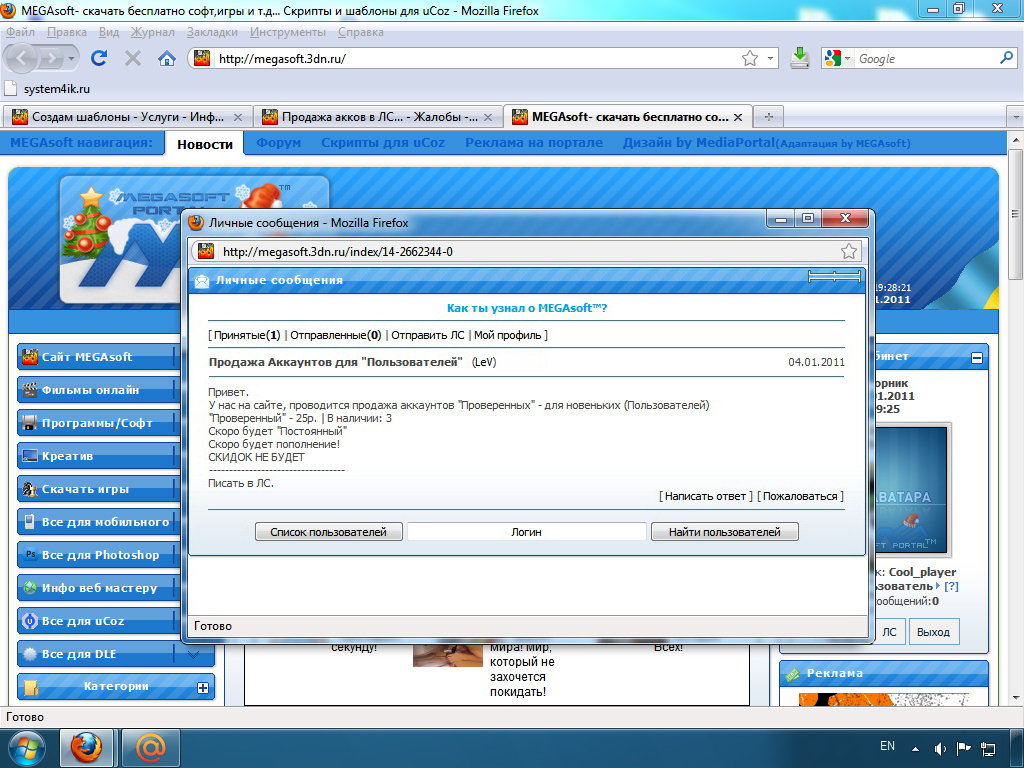
Task: Click the browser Back arrow button
Action: point(21,59)
